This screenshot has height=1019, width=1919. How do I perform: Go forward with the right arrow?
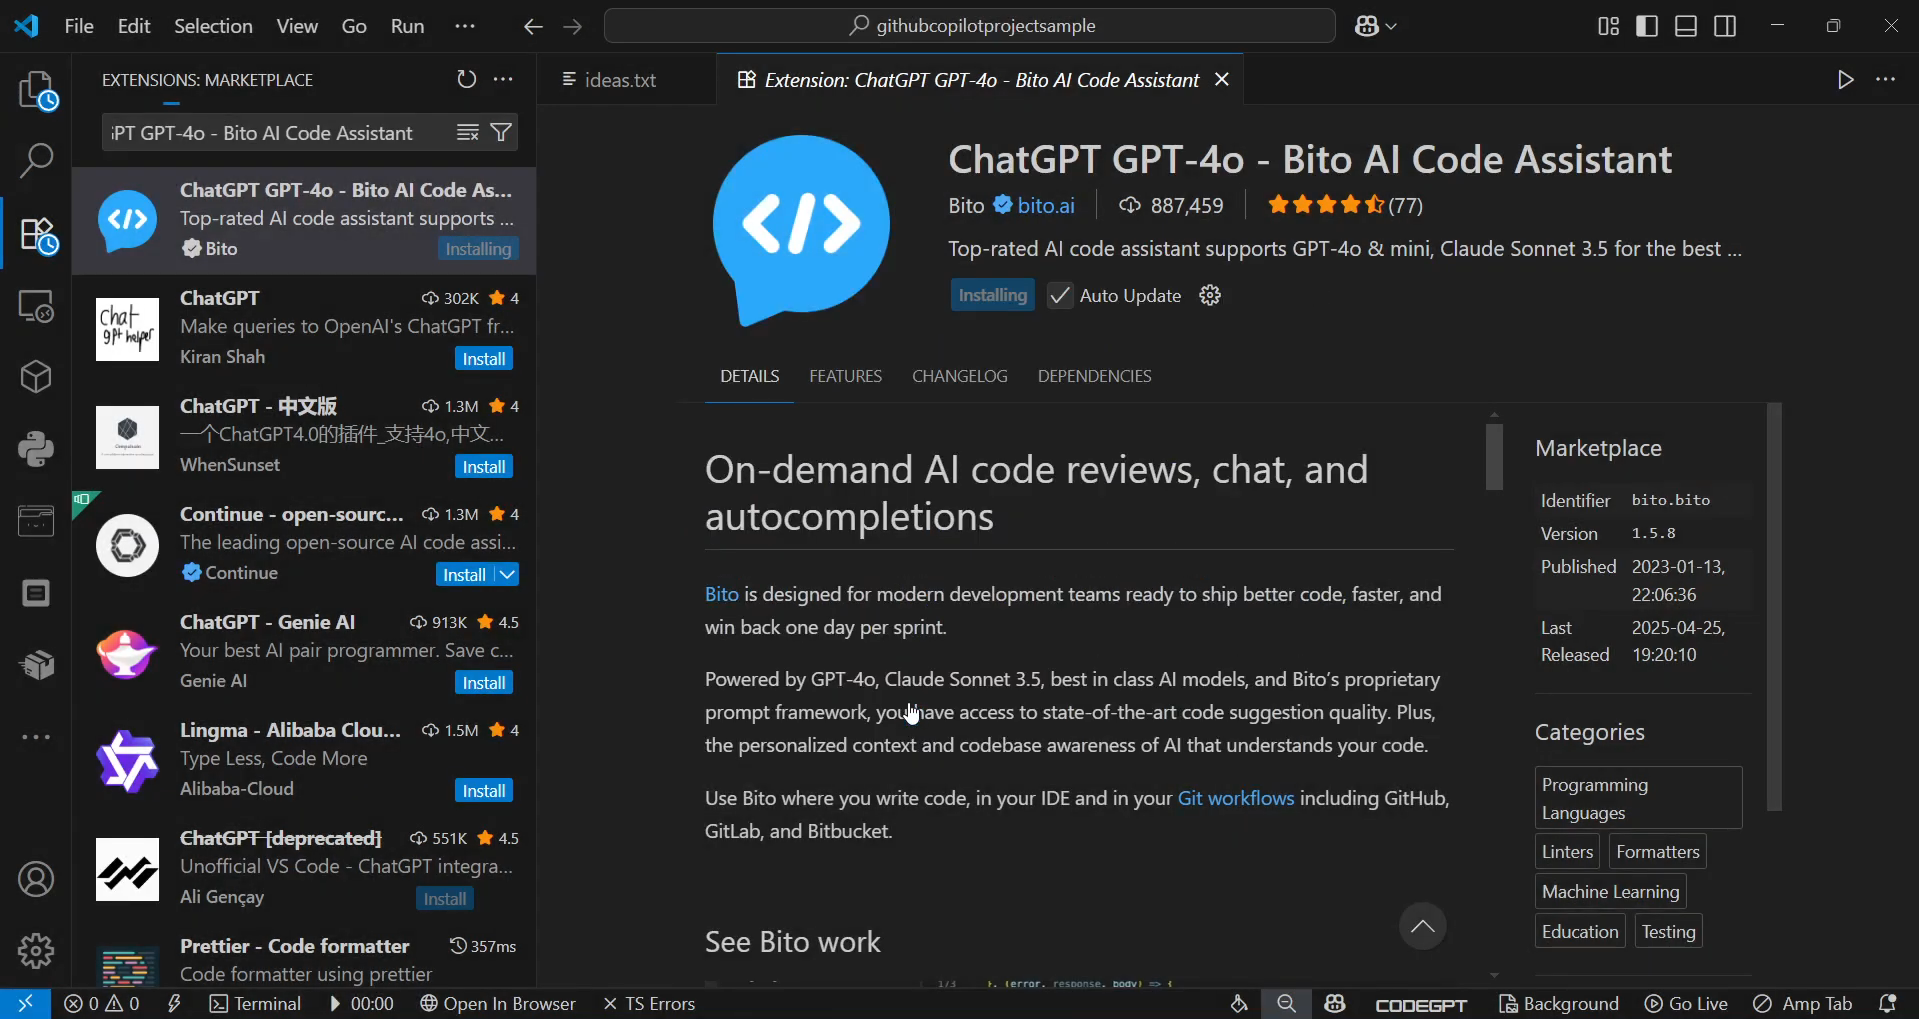coord(572,26)
